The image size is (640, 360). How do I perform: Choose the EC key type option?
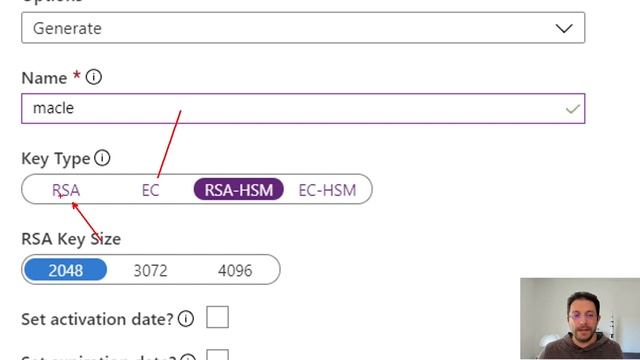[x=150, y=190]
